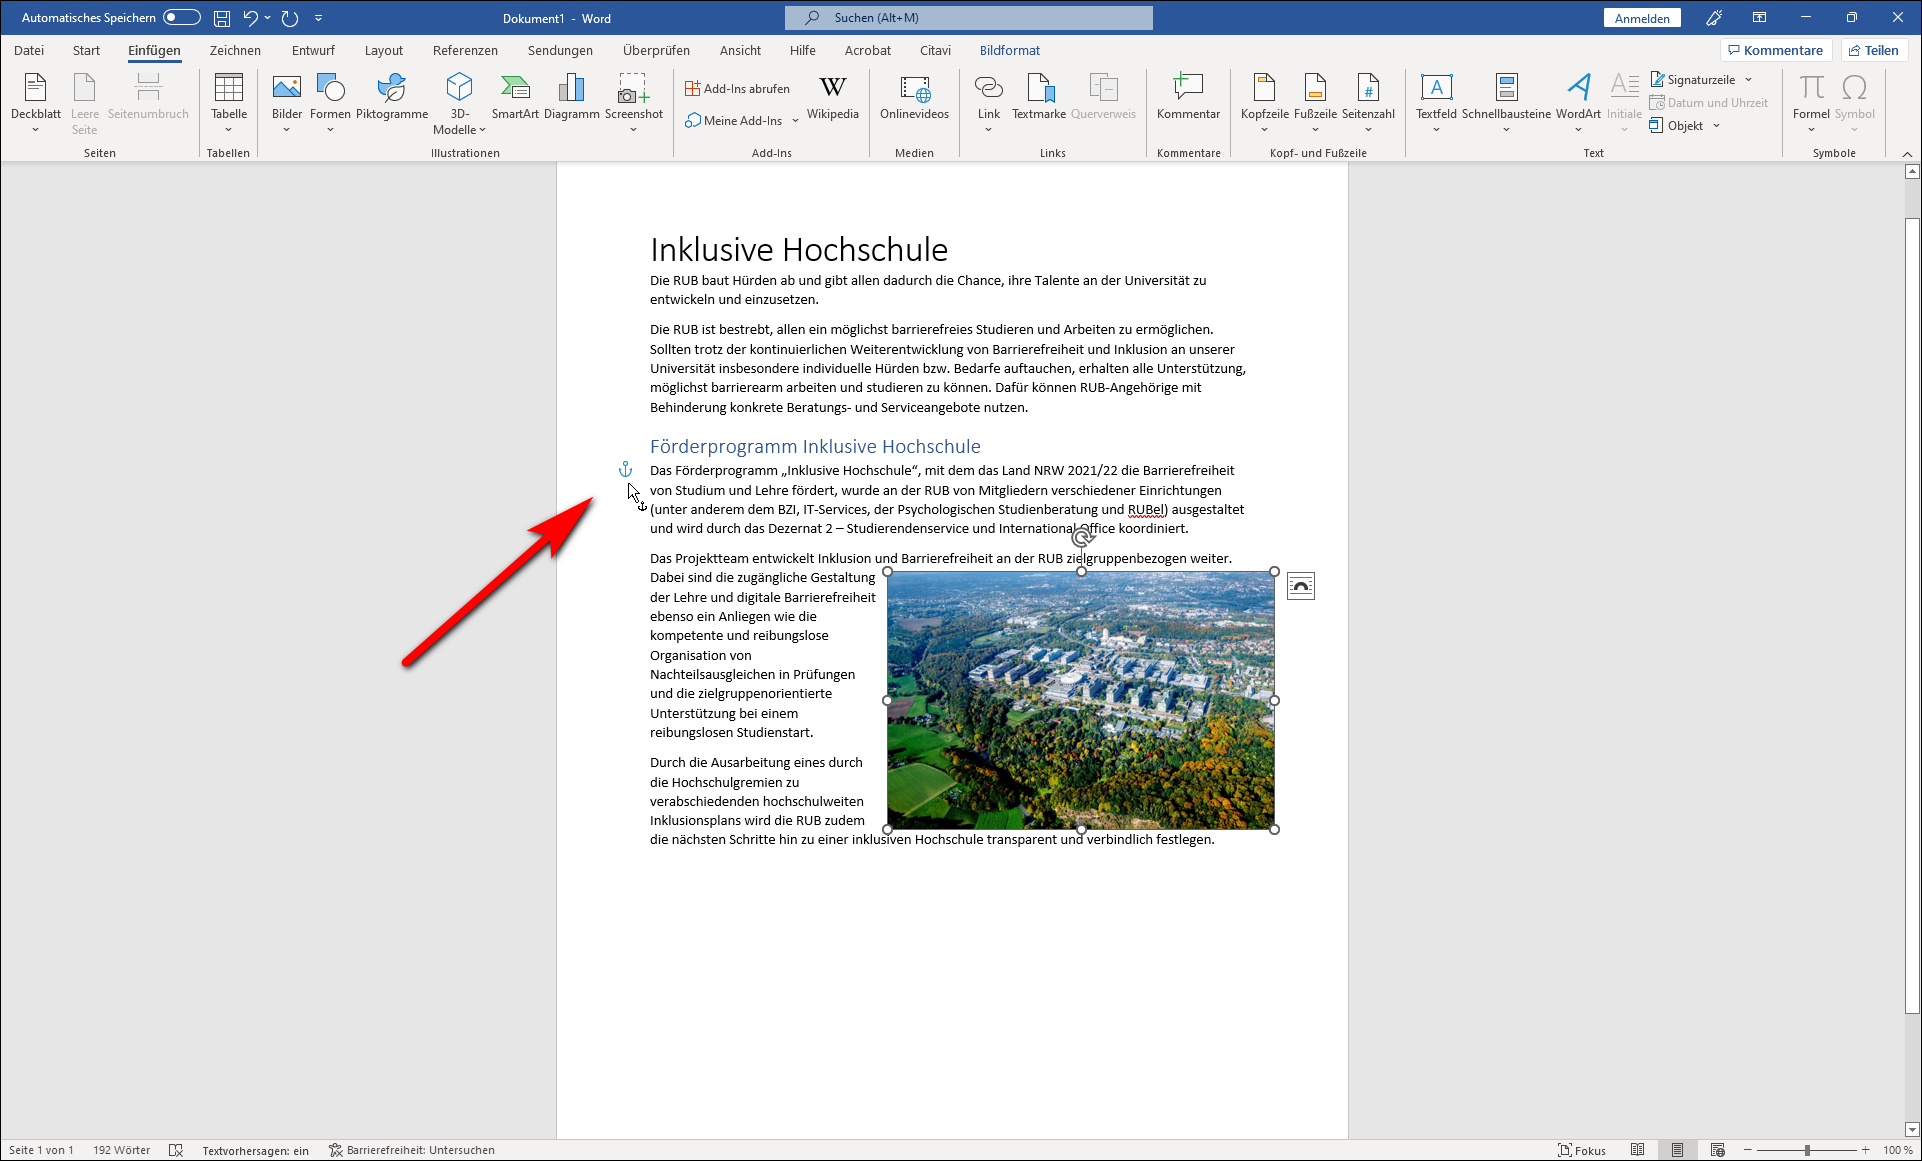The height and width of the screenshot is (1161, 1922).
Task: Click the Teilen share button
Action: point(1874,50)
